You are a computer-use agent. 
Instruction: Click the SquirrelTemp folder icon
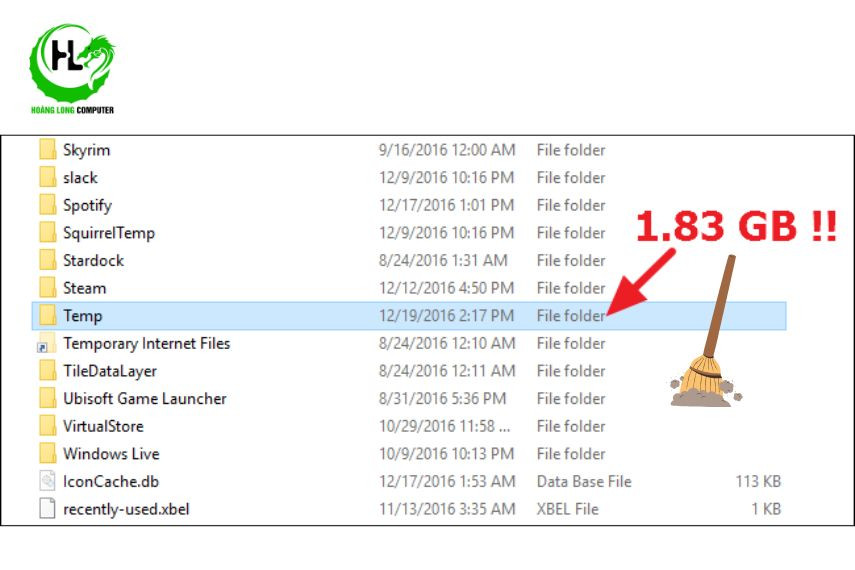pyautogui.click(x=47, y=232)
